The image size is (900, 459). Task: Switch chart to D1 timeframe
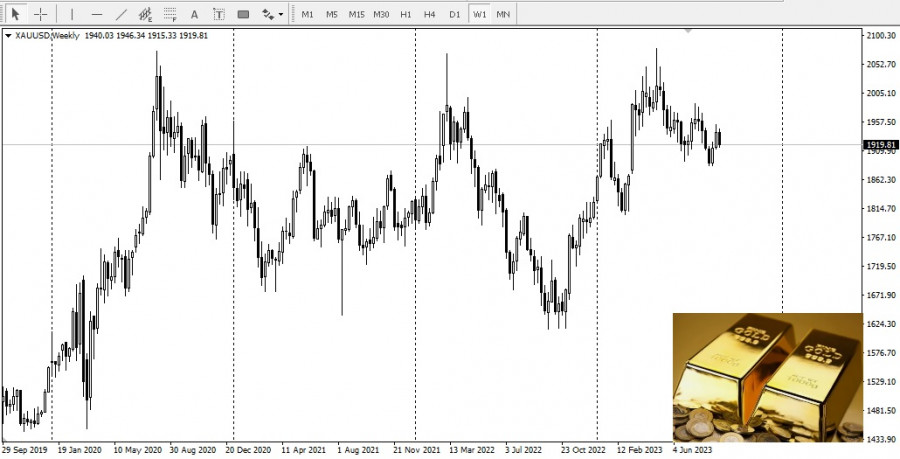455,14
